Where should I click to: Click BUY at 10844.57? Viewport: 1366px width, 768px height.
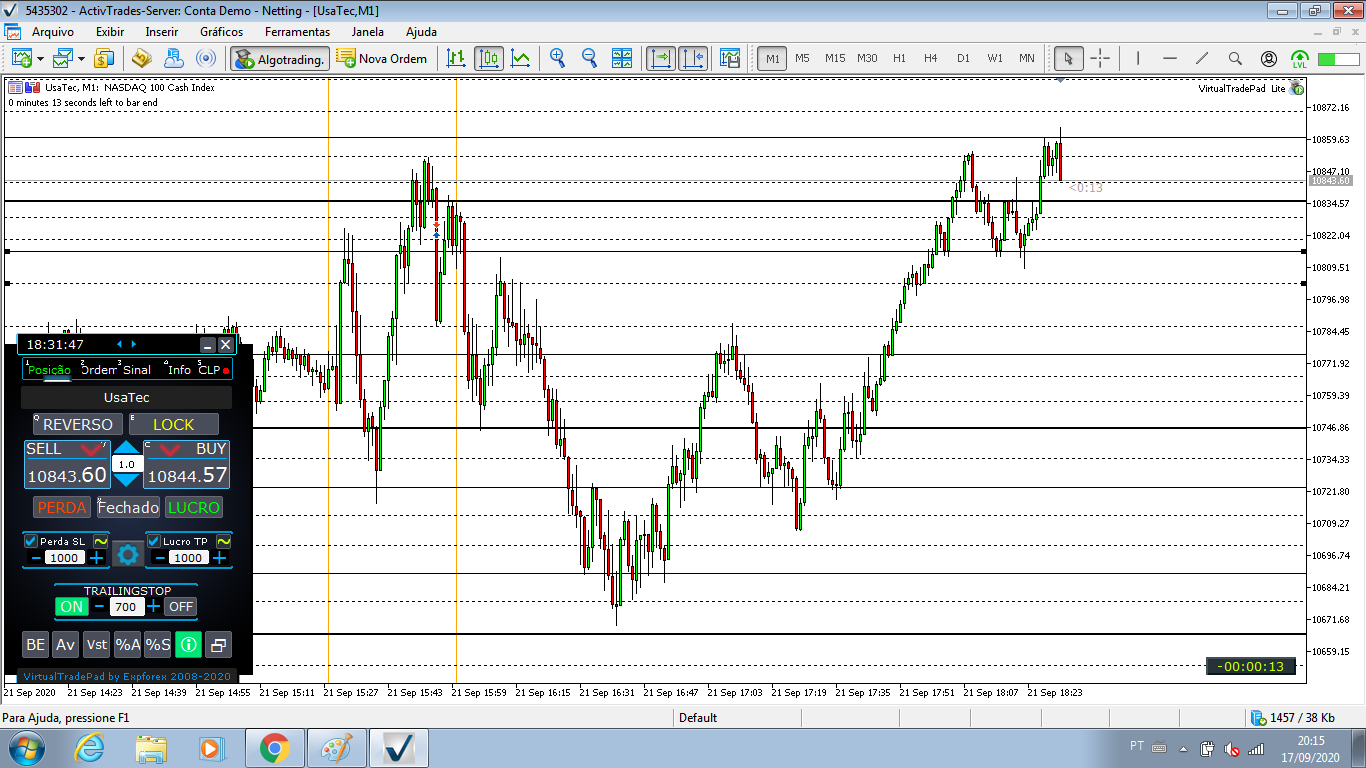(187, 465)
